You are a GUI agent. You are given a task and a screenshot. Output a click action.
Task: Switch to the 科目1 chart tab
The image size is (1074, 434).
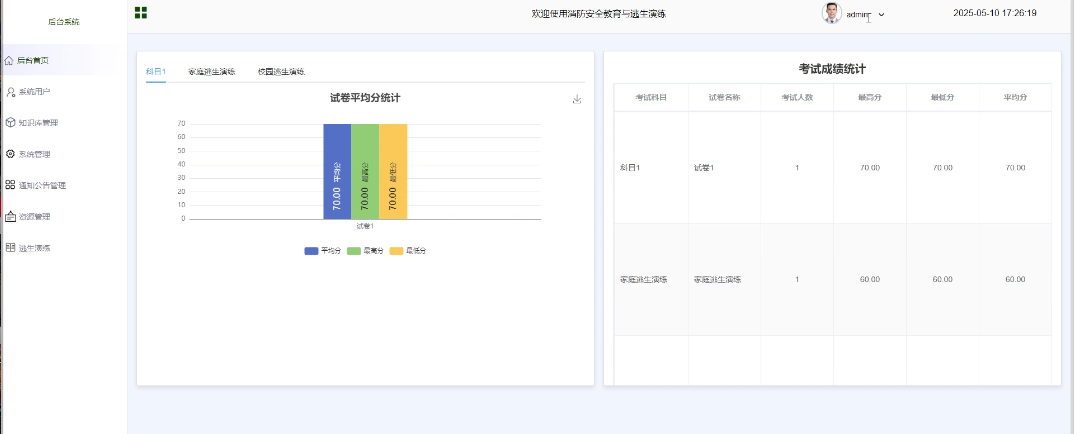155,71
